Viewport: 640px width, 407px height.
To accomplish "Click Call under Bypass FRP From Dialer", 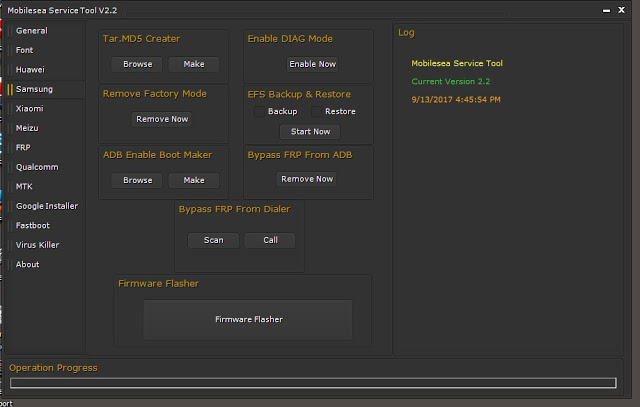I will (x=270, y=240).
